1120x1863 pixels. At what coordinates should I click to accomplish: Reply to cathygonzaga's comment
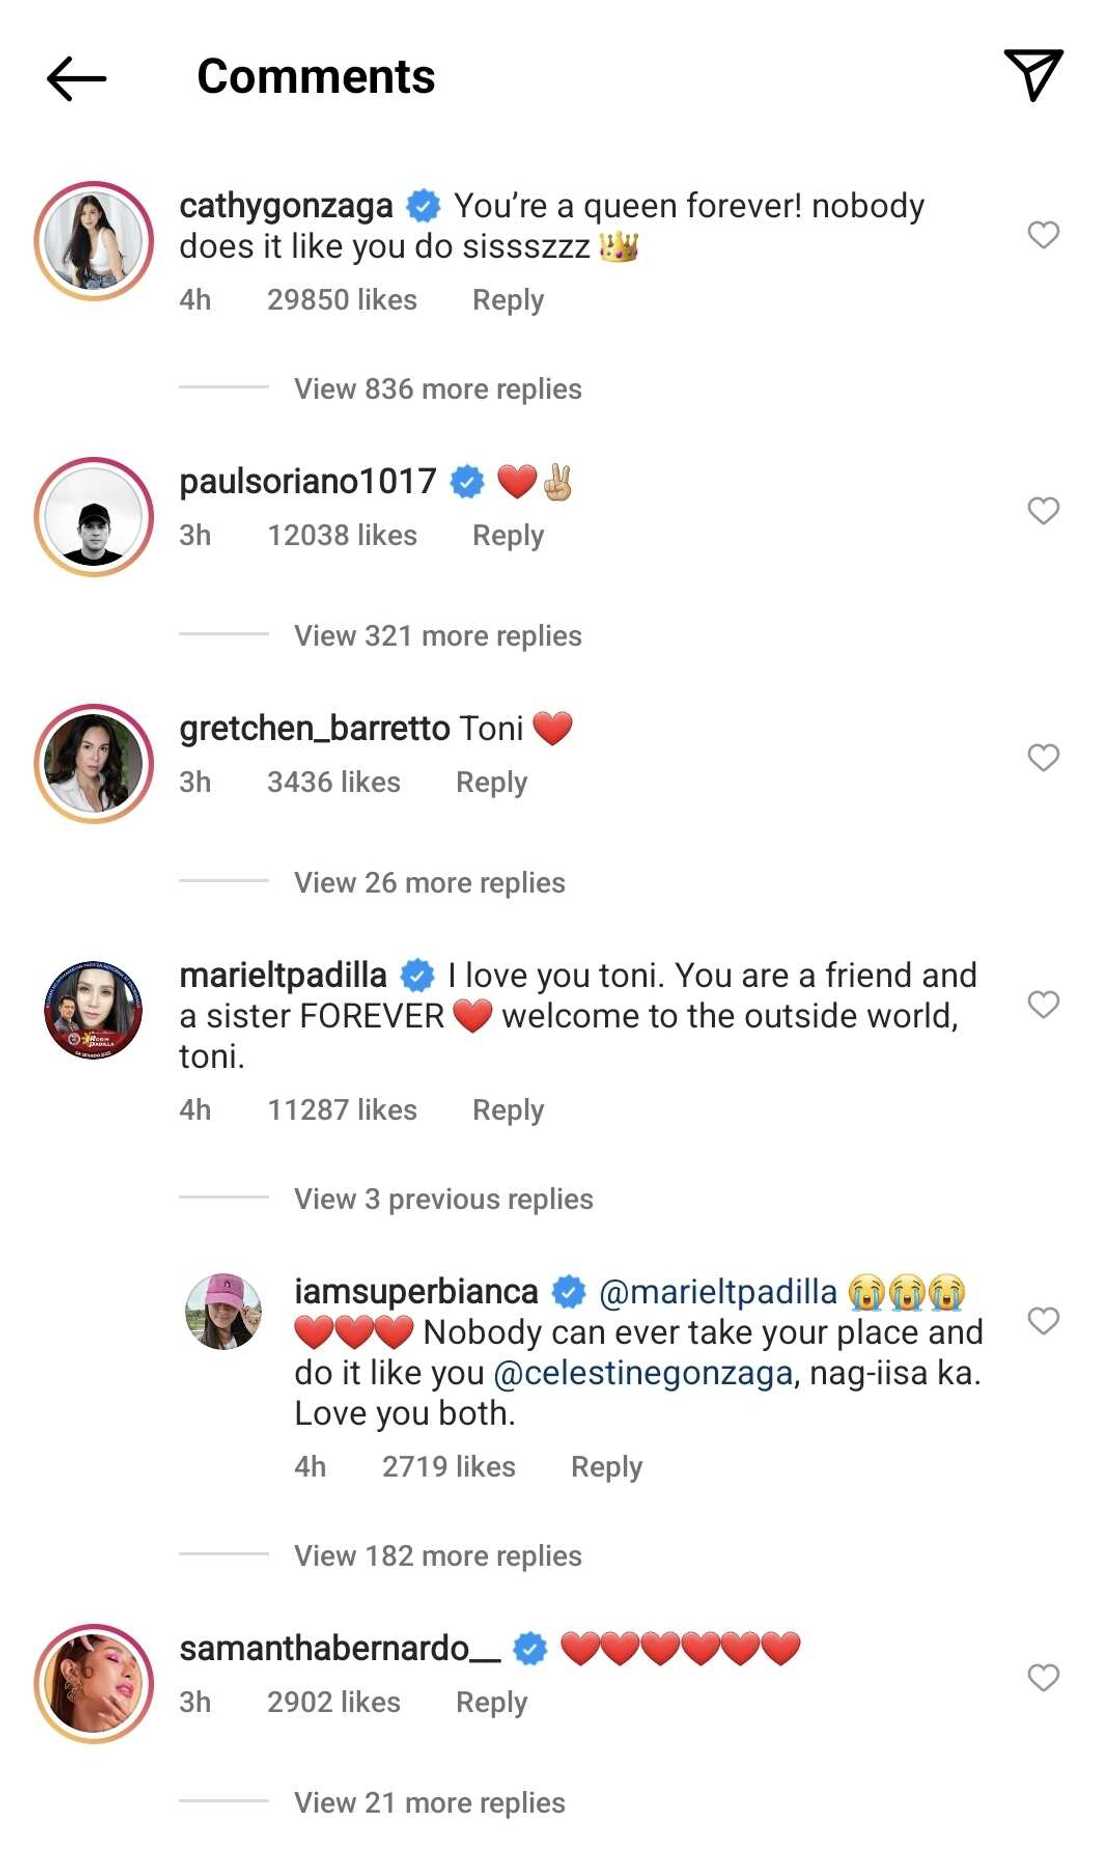click(508, 300)
